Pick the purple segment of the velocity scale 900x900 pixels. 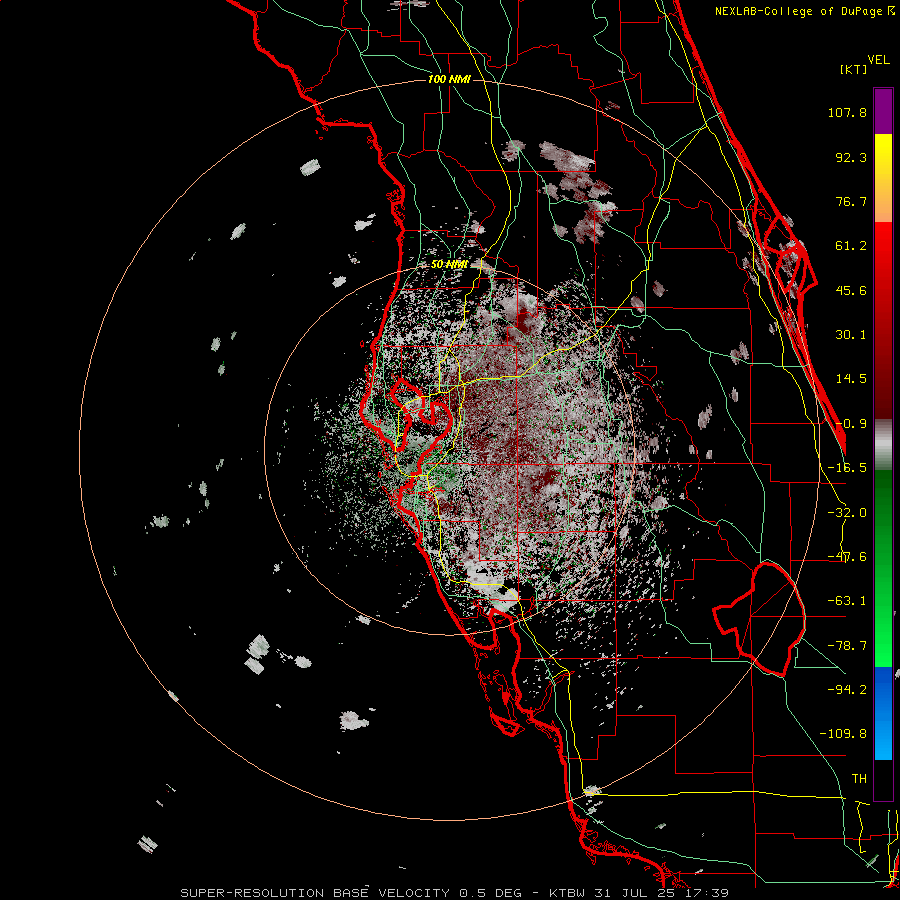[883, 111]
